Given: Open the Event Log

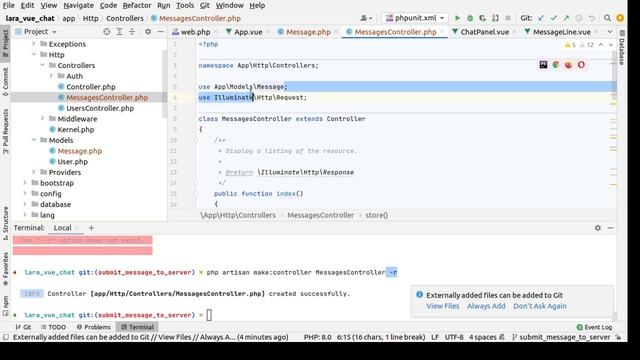Looking at the screenshot, I should coord(594,327).
